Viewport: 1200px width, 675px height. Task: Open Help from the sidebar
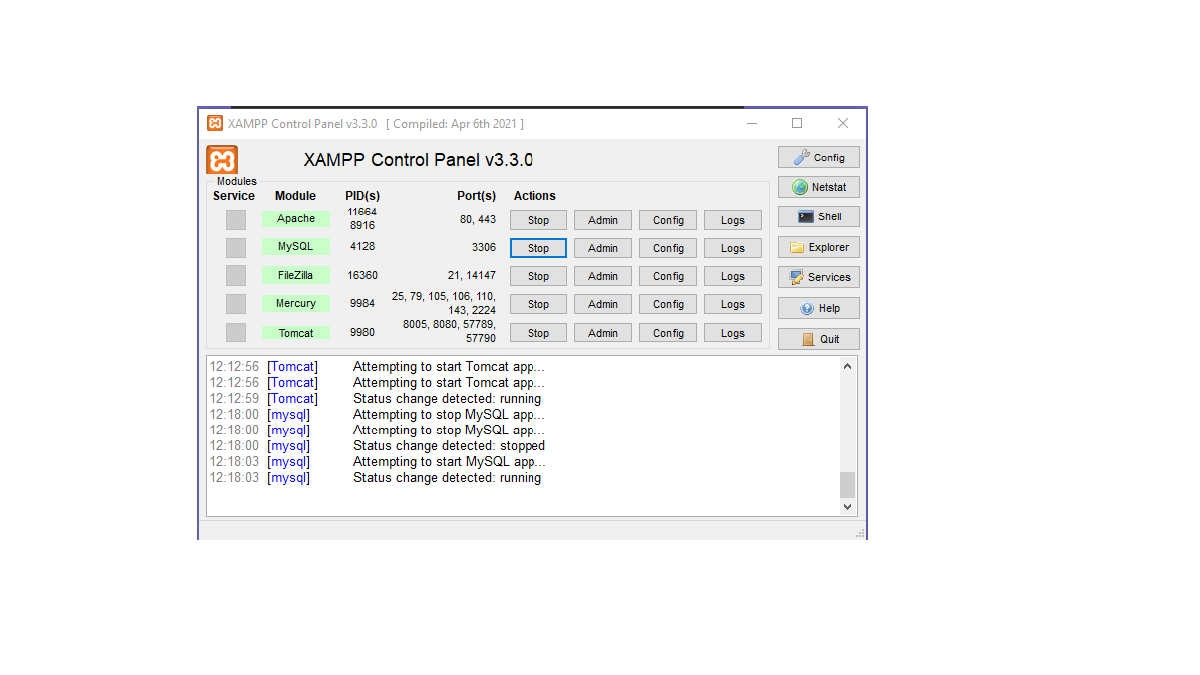pos(819,309)
